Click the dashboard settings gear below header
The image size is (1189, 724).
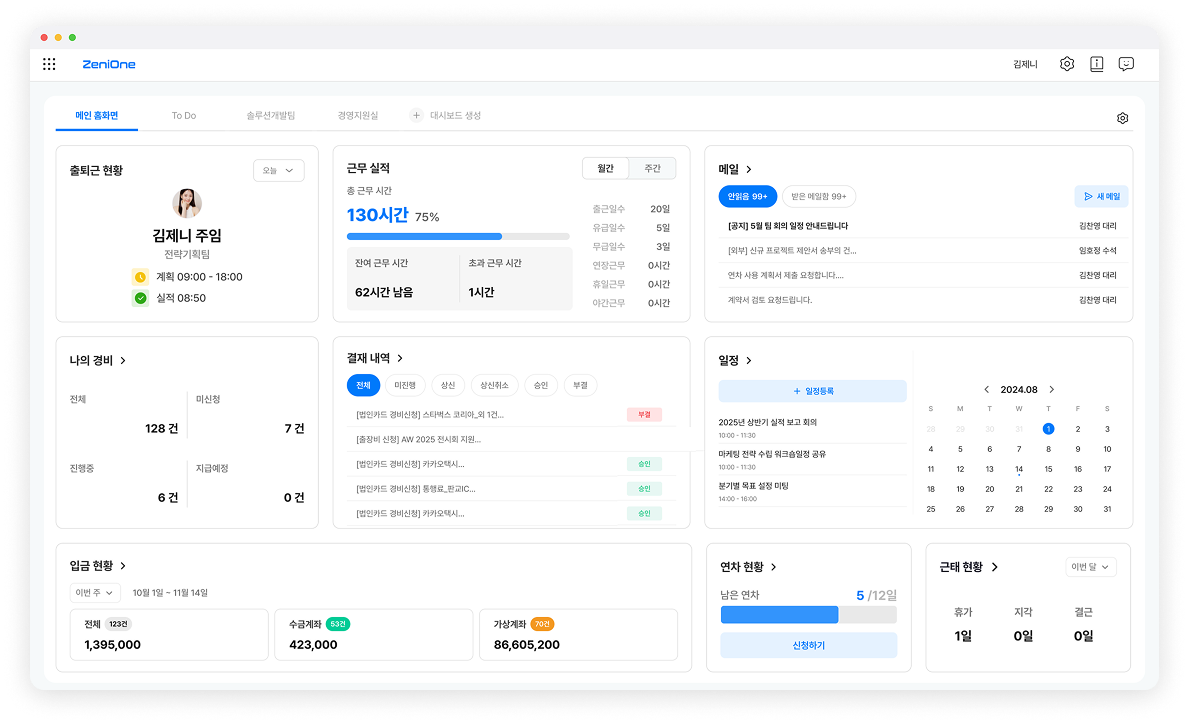pyautogui.click(x=1123, y=118)
